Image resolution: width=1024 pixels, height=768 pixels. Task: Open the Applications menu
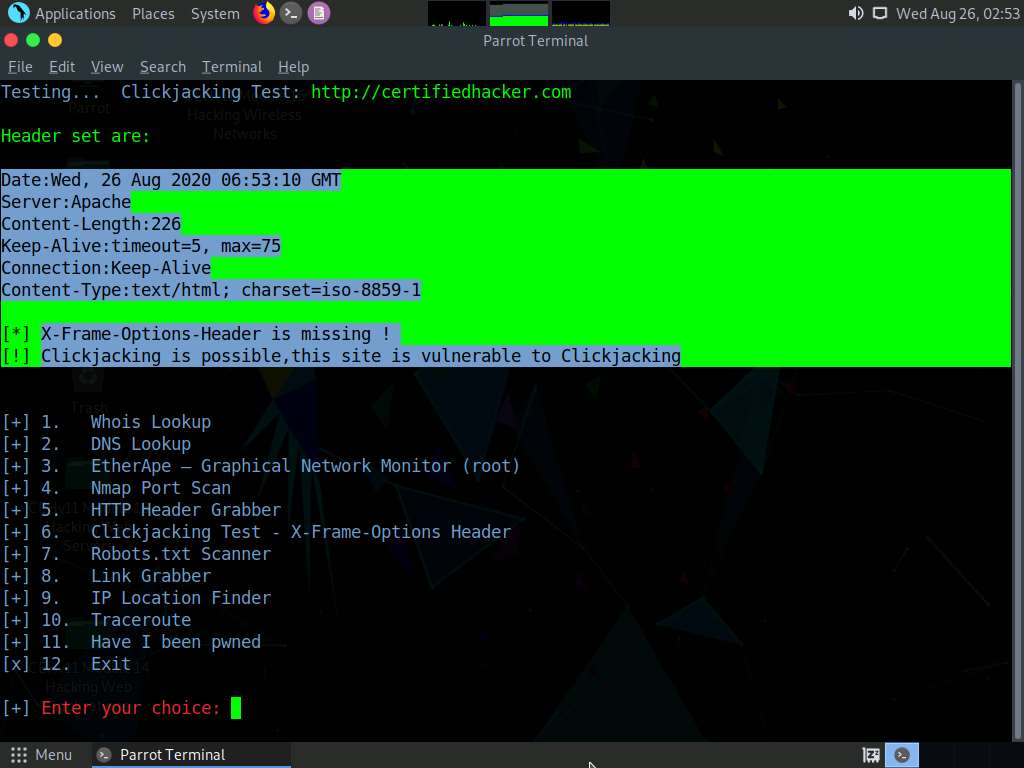click(x=75, y=14)
